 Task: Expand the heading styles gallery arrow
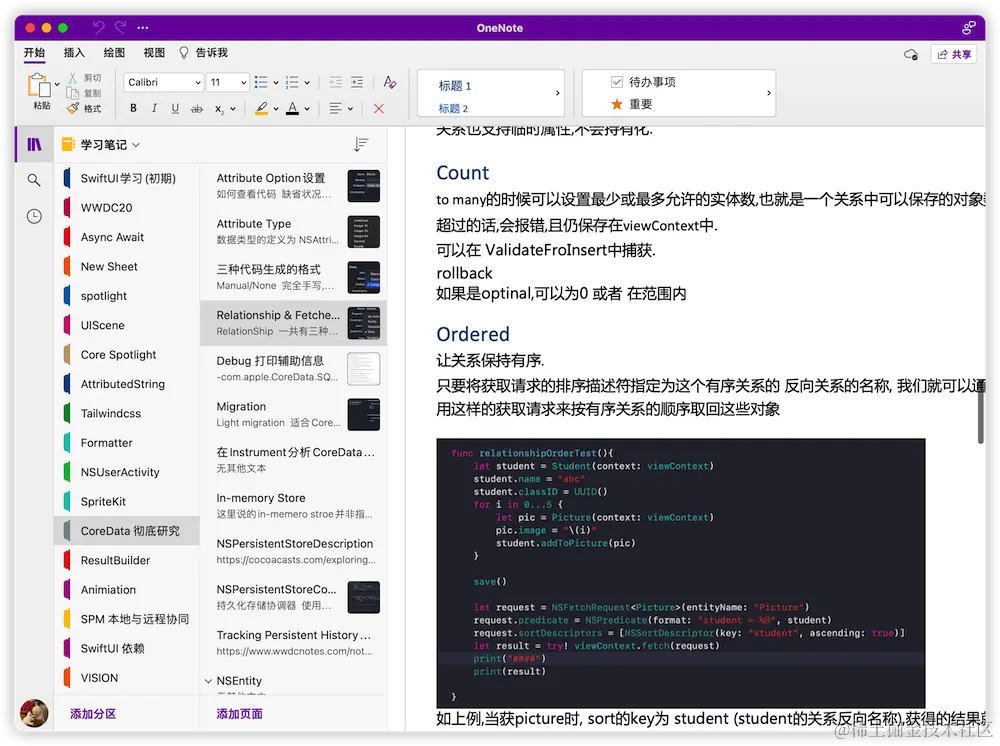[x=557, y=93]
